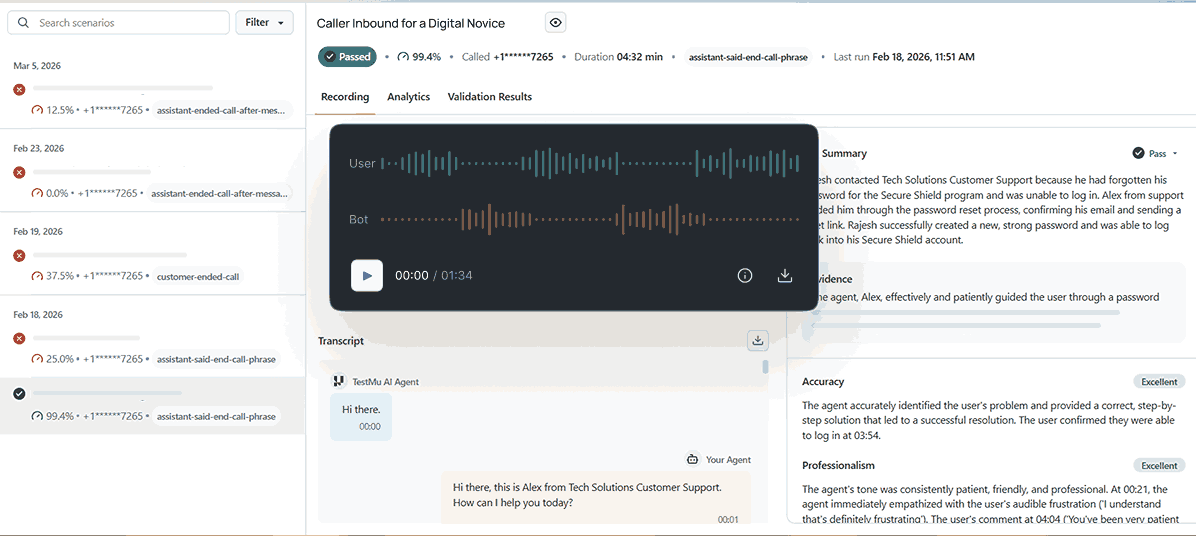
Task: Click the 37.5% score gauge
Action: 37,277
